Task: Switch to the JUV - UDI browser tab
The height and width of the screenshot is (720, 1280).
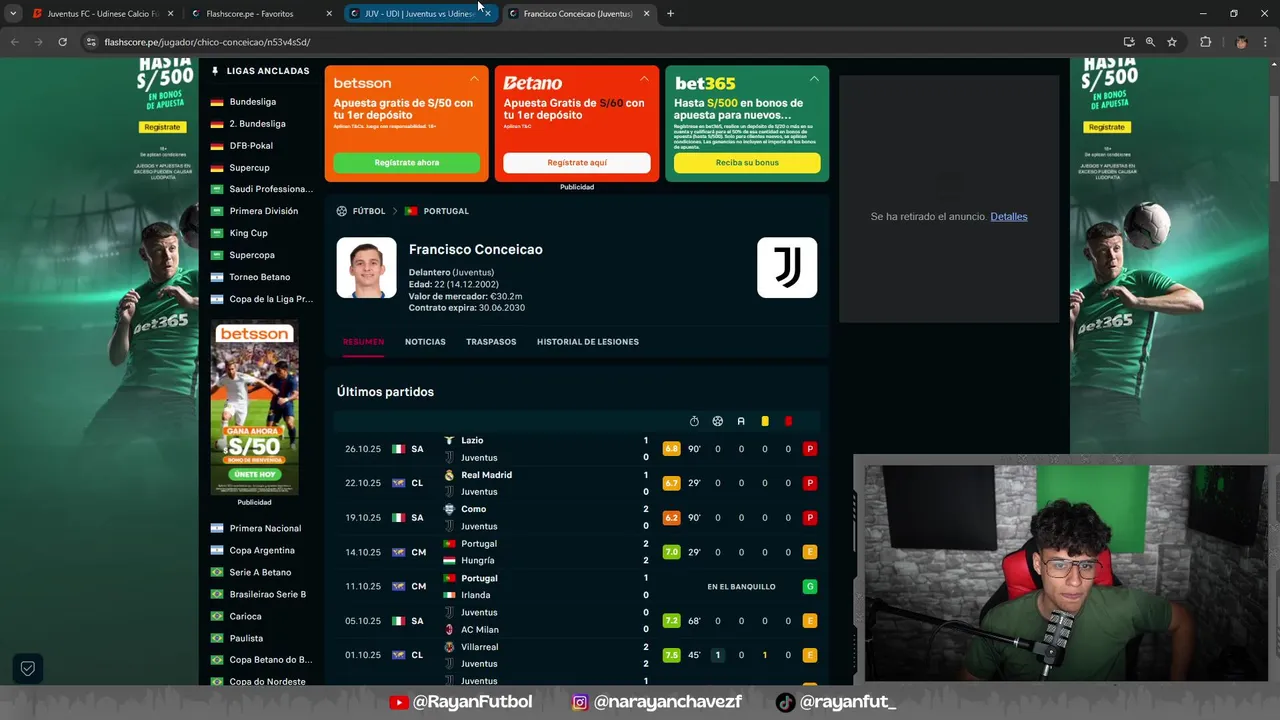Action: [x=418, y=14]
